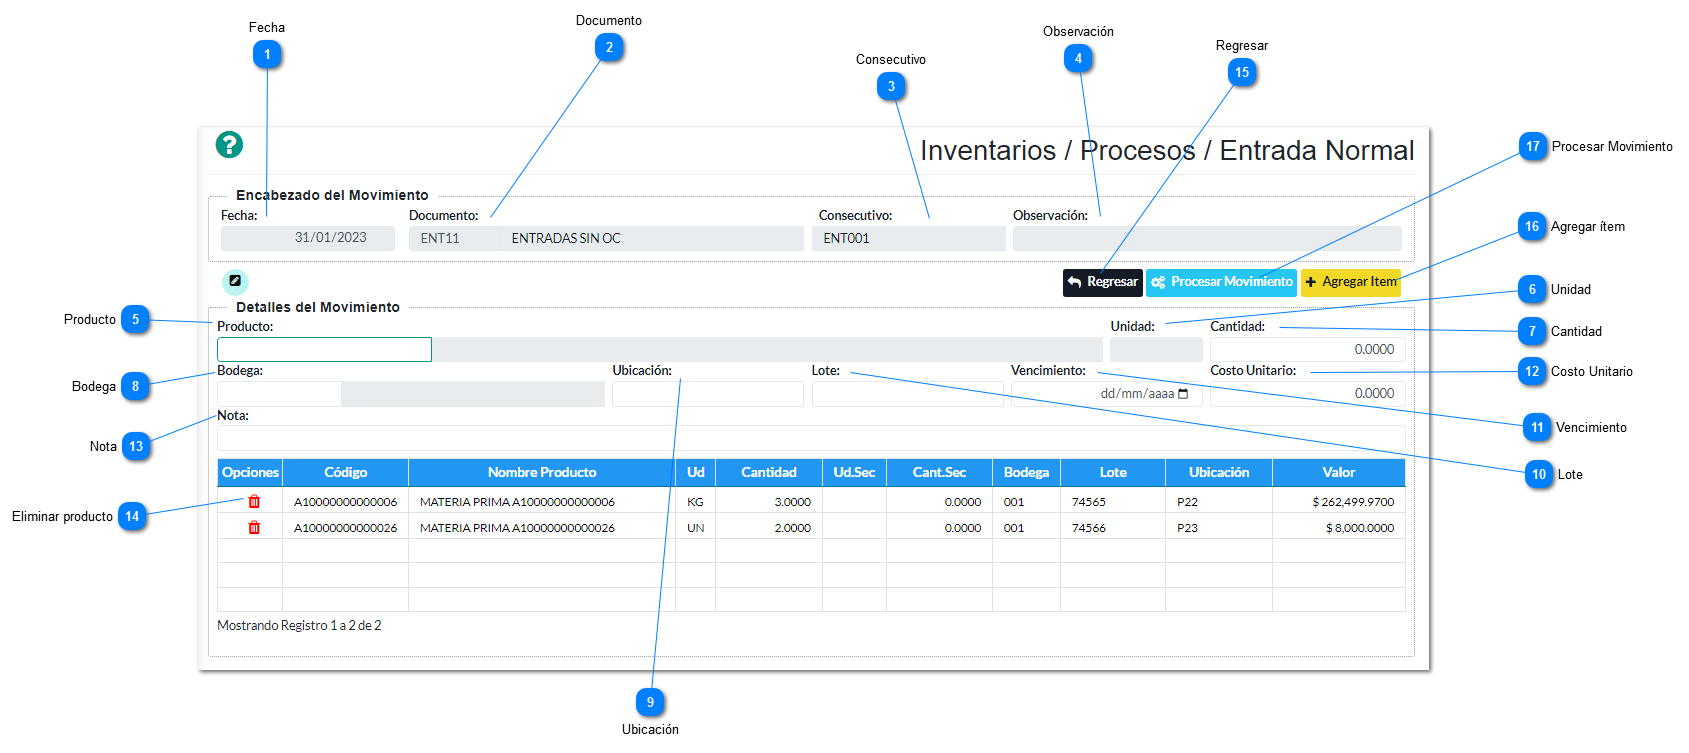Screen dimensions: 1689x753
Task: Click the UN unit cell
Action: pyautogui.click(x=696, y=528)
